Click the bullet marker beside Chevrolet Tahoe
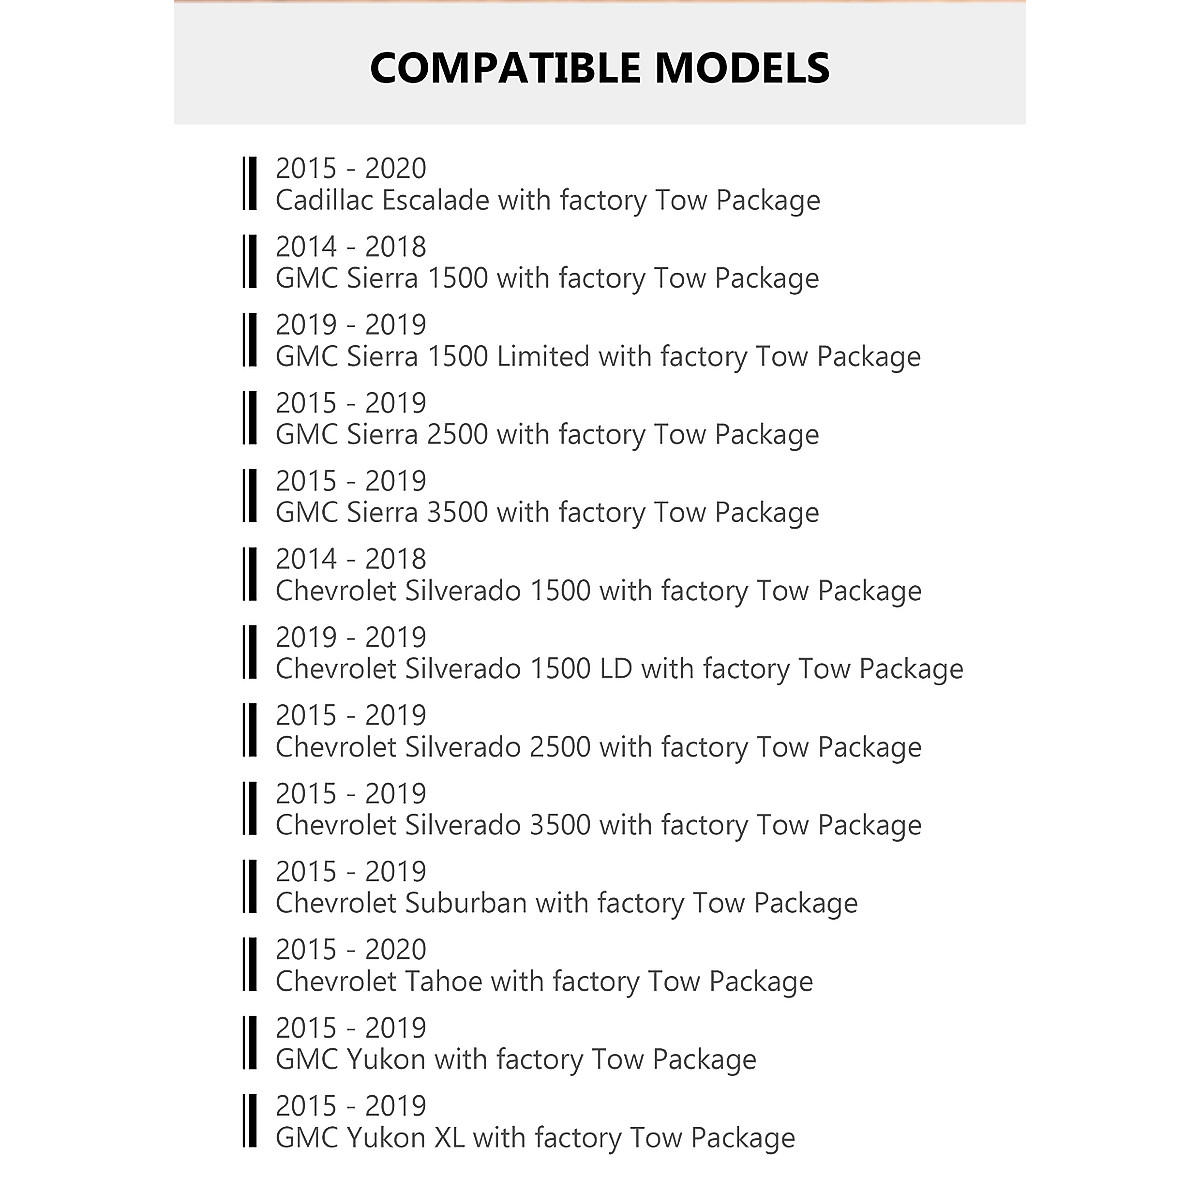The width and height of the screenshot is (1200, 1200). coord(250,964)
